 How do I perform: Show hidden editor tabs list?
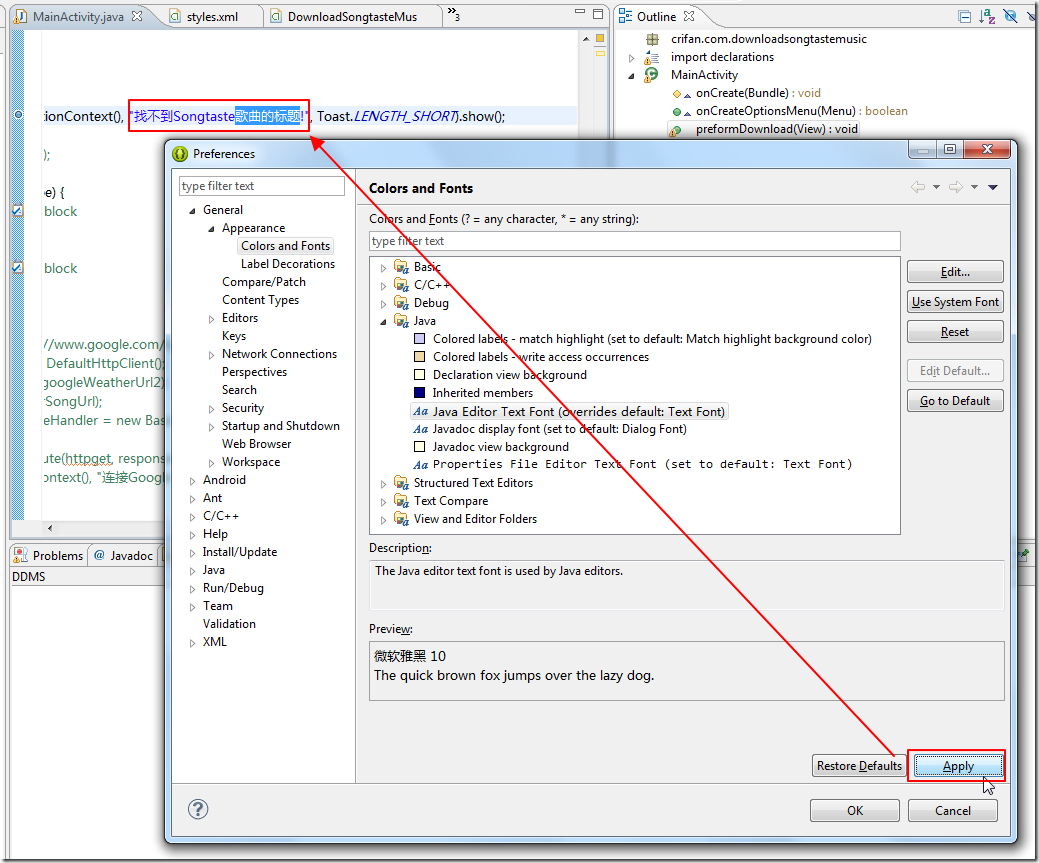click(x=453, y=13)
